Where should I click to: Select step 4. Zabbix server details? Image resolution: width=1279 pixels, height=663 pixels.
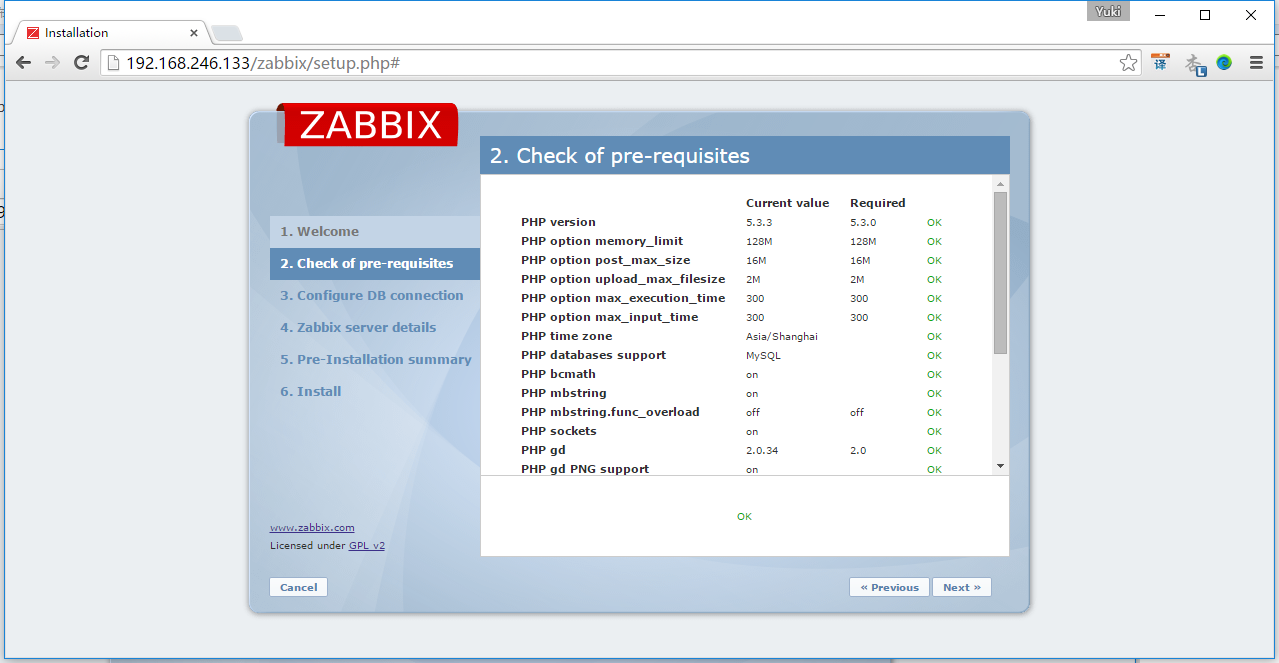point(375,327)
